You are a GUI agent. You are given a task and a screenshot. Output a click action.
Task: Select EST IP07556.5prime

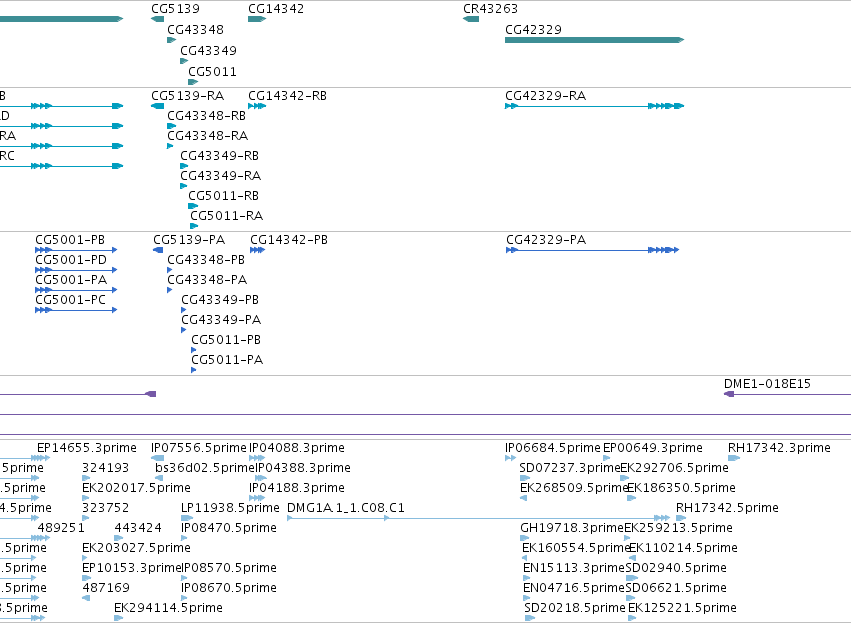(199, 448)
